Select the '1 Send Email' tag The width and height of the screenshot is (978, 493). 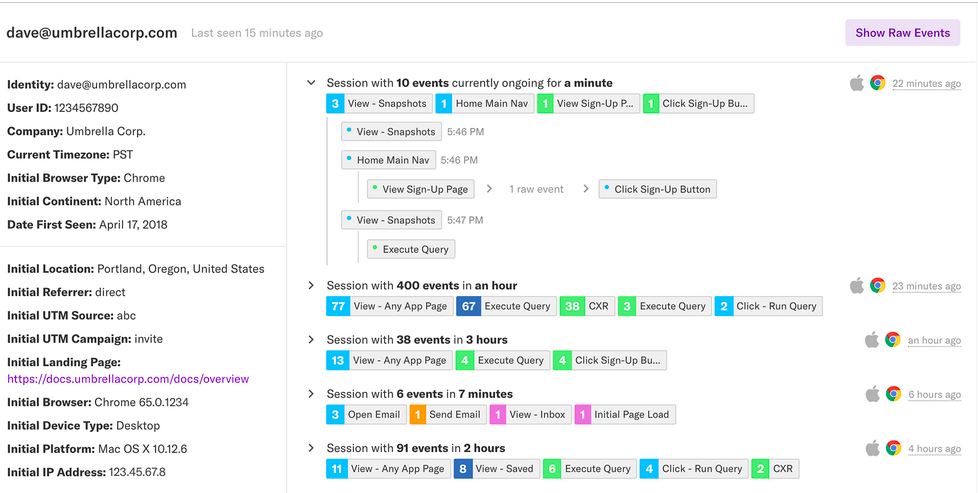pyautogui.click(x=448, y=414)
